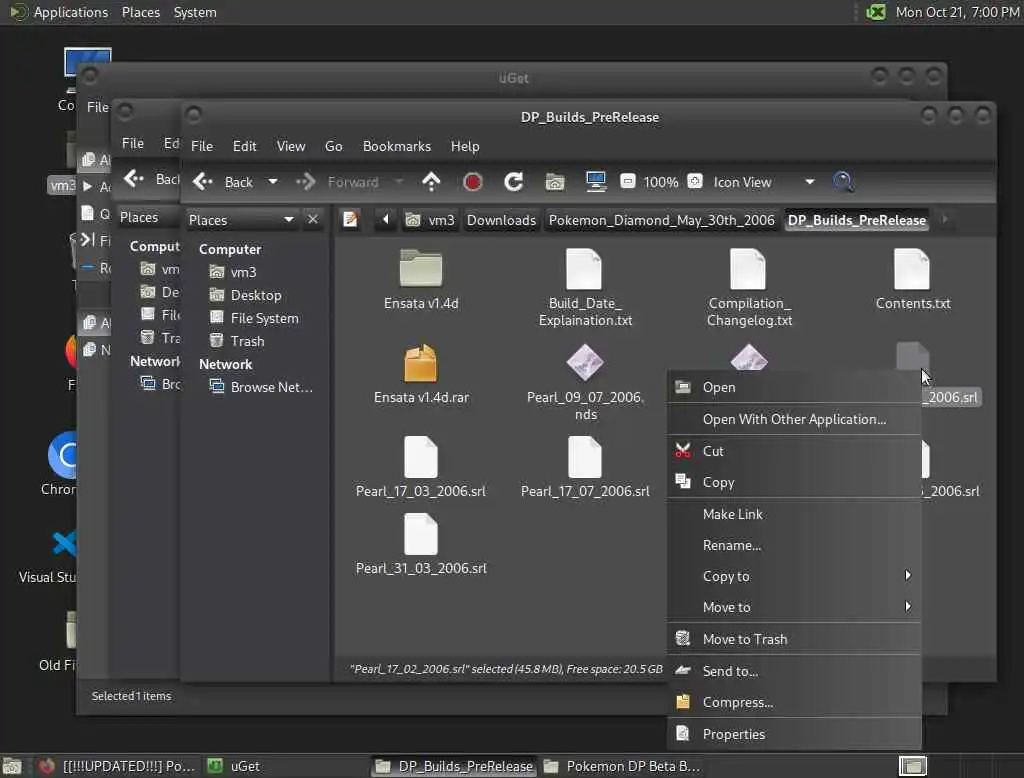Choose Compress in the context menu
This screenshot has height=778, width=1024.
pyautogui.click(x=794, y=703)
